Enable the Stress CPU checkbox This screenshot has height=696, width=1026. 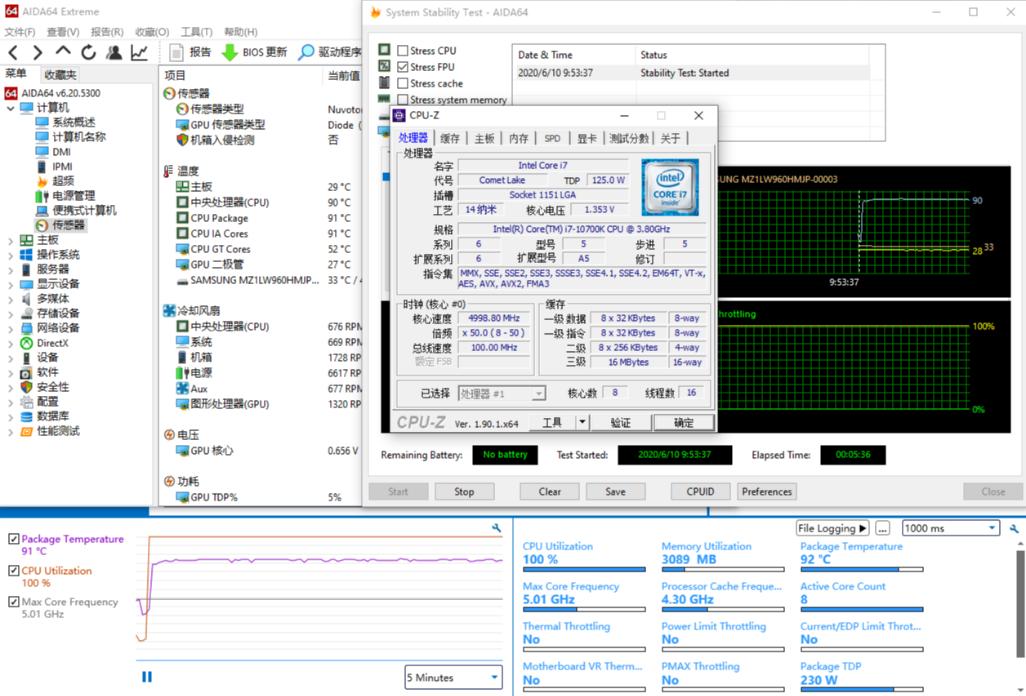click(401, 50)
